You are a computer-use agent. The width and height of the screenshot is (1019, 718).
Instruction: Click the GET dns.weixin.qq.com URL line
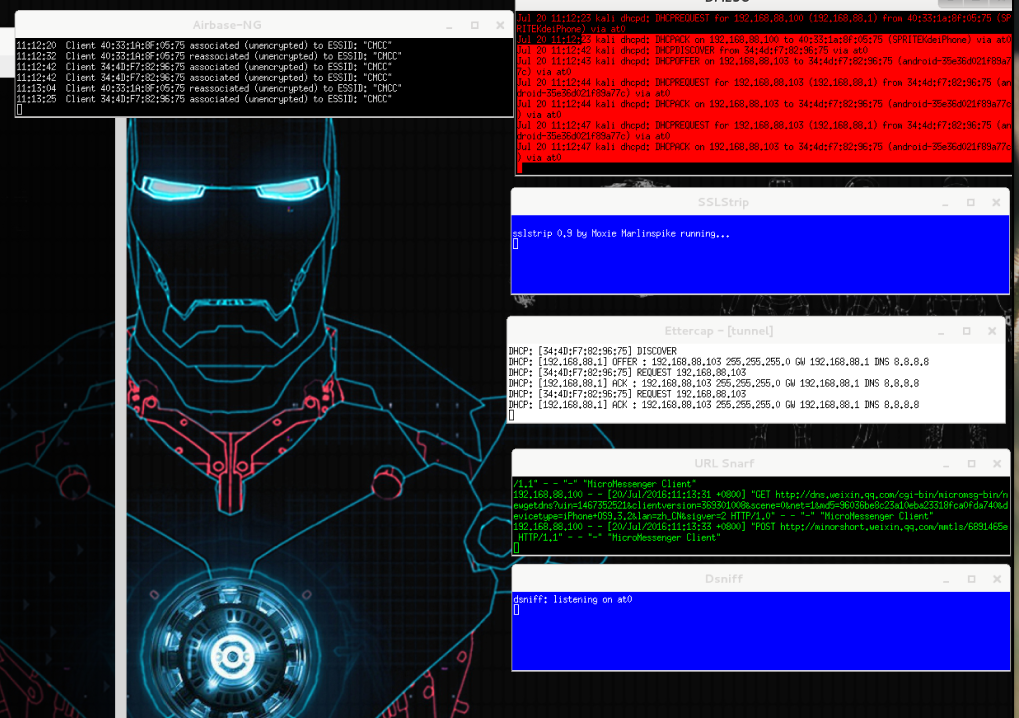[760, 506]
